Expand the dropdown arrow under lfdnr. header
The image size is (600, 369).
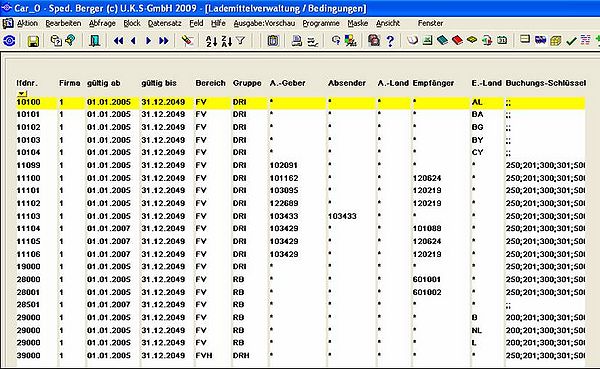tap(22, 93)
